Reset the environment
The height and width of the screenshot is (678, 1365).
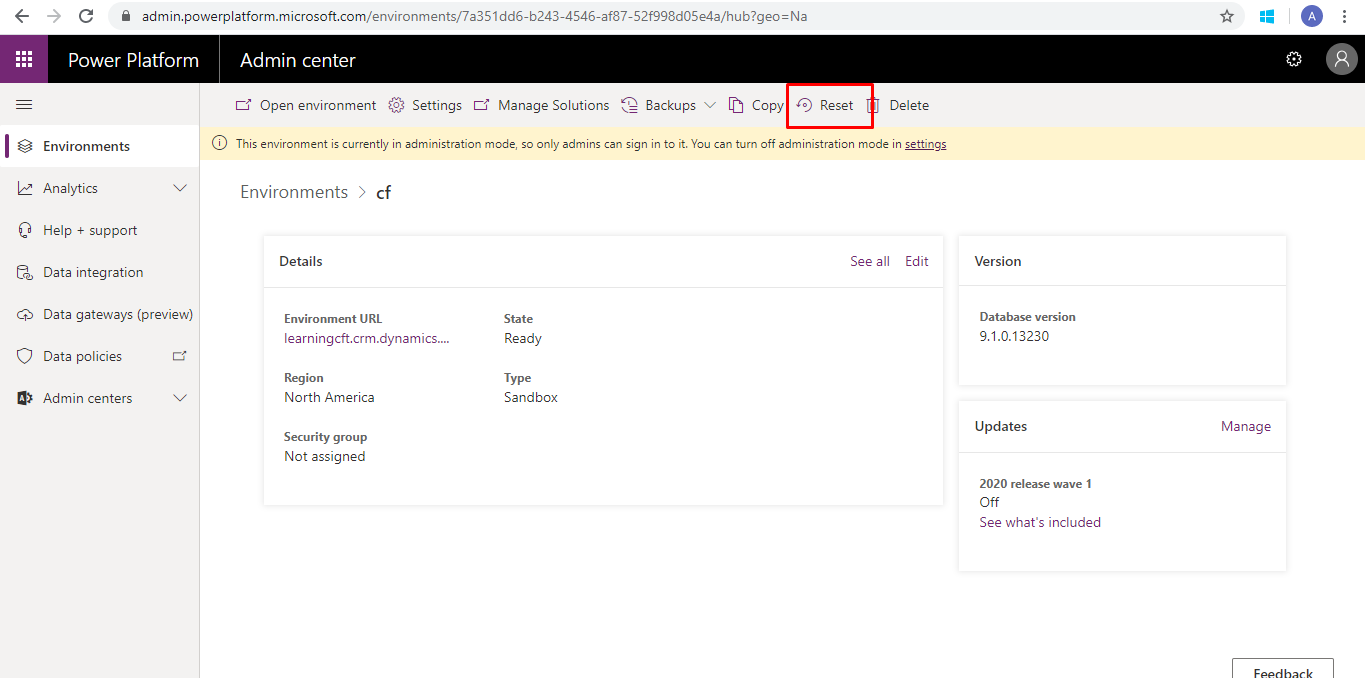pyautogui.click(x=825, y=105)
